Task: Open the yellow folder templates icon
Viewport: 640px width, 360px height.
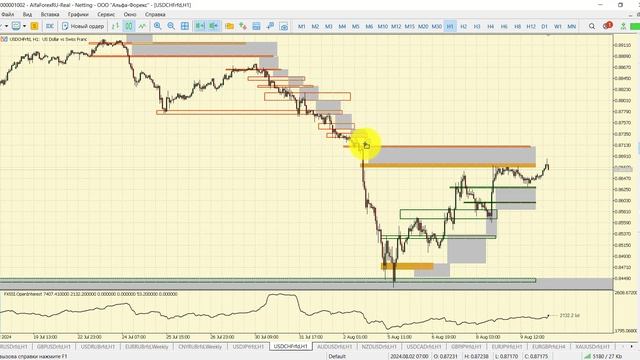Action: click(x=229, y=26)
